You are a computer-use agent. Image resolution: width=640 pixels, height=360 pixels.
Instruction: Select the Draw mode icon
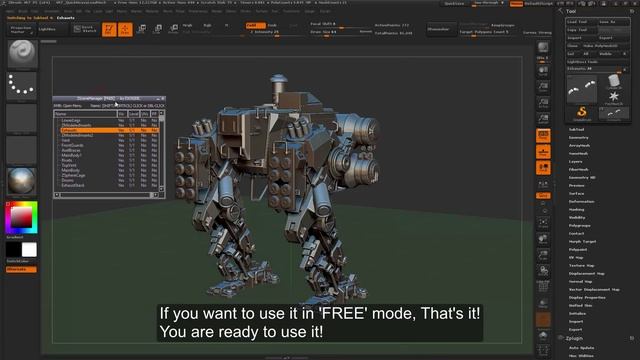click(125, 29)
